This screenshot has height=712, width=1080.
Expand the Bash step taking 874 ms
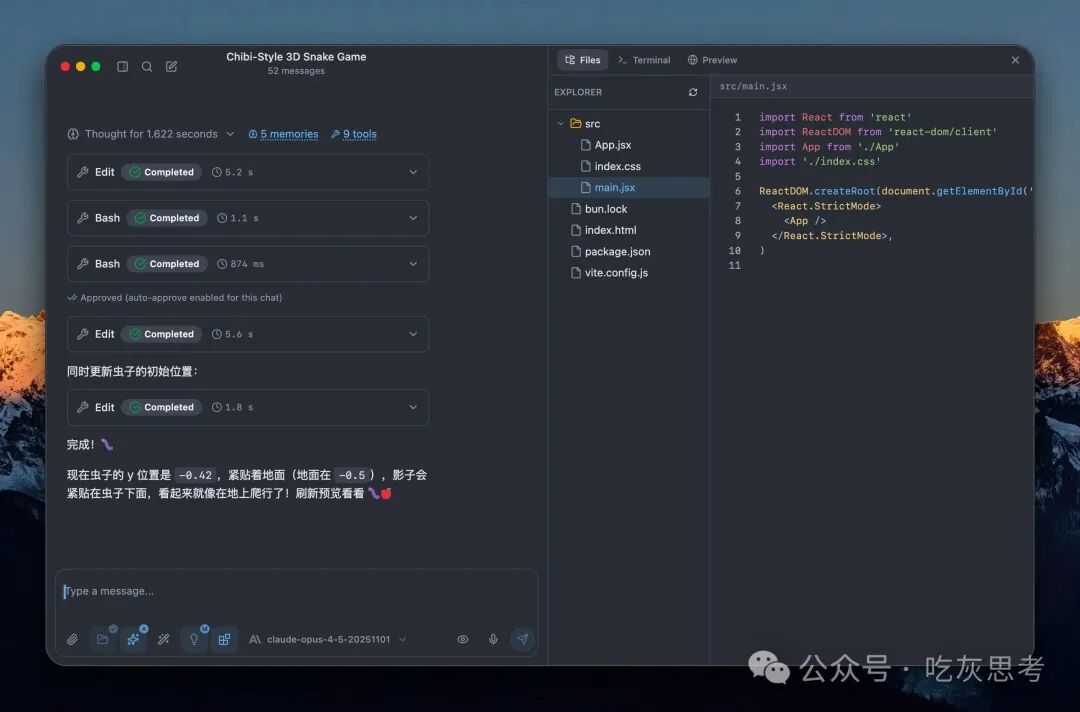(x=248, y=264)
